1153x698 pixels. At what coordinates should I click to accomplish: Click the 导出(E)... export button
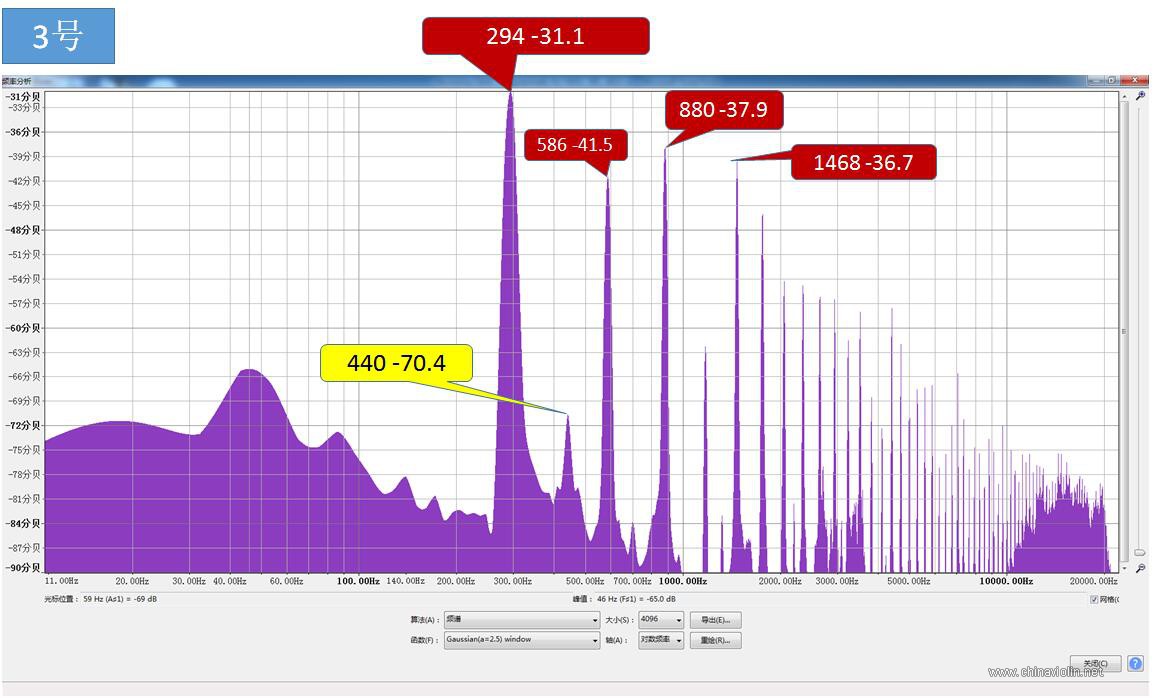[715, 620]
